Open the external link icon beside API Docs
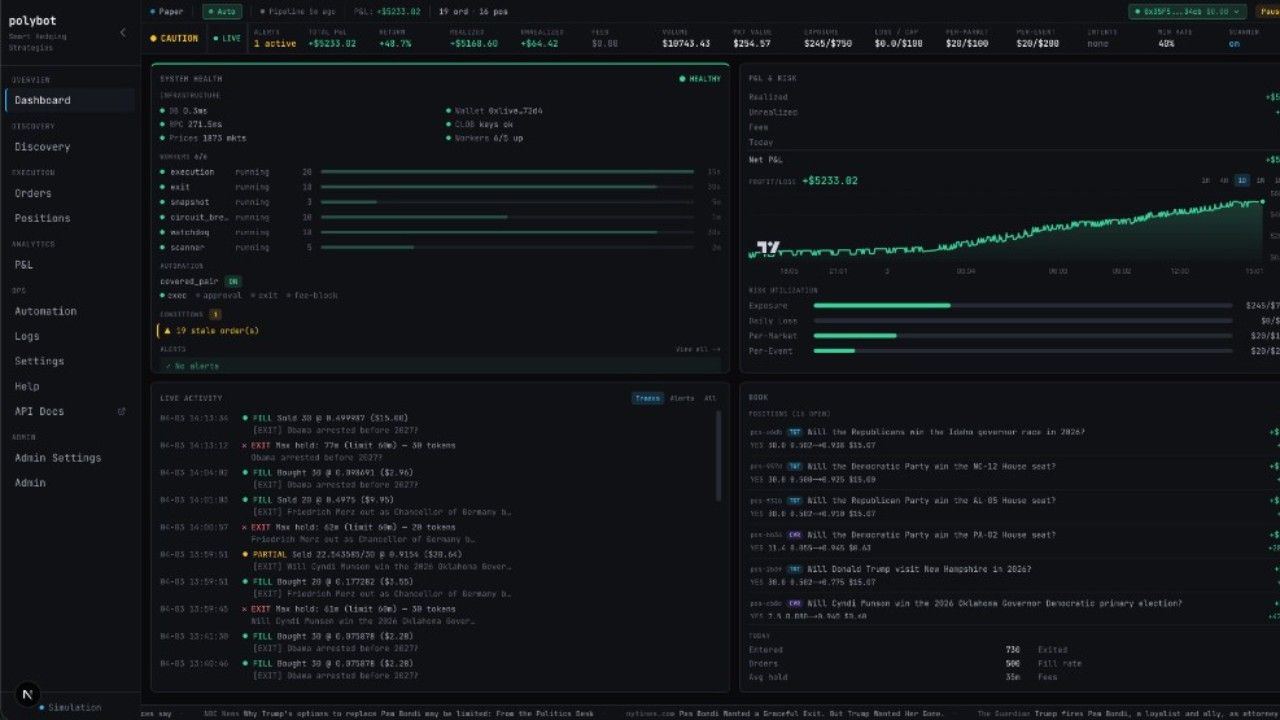This screenshot has width=1280, height=720. (122, 411)
